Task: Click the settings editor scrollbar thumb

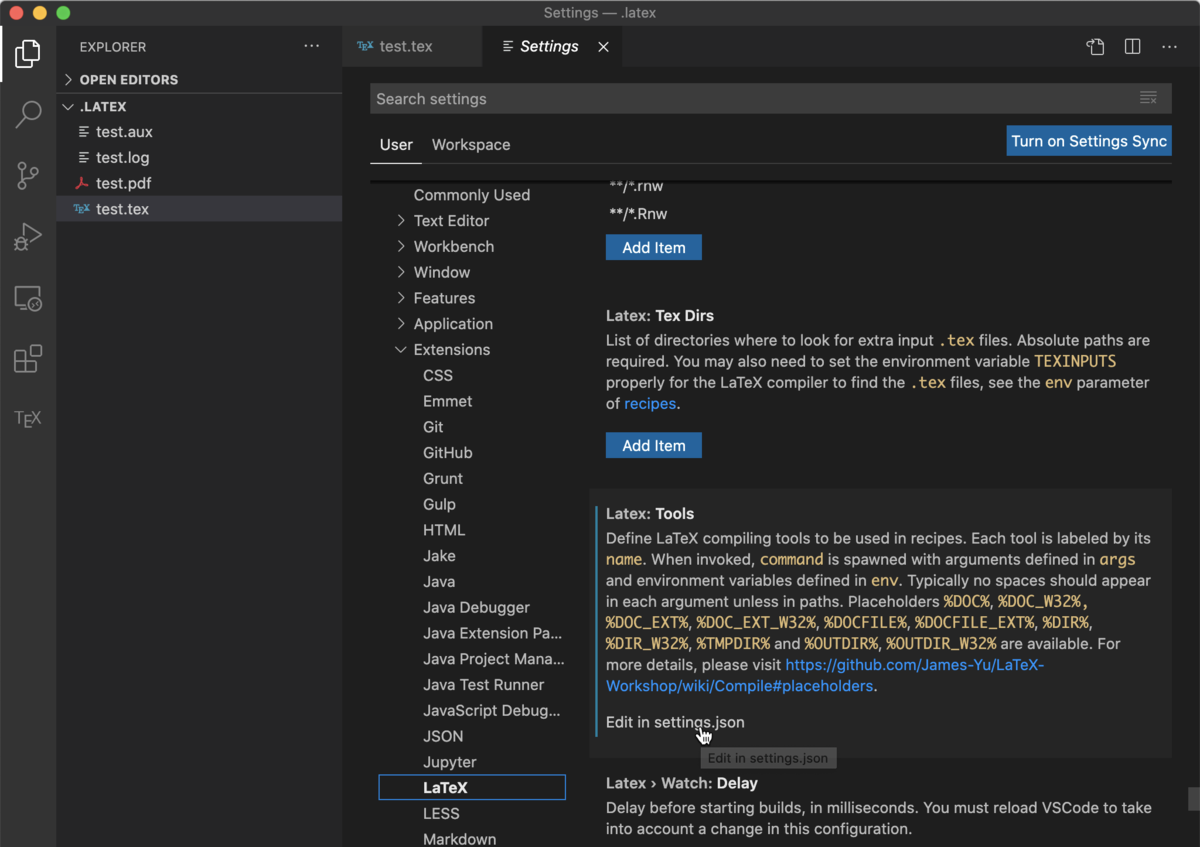Action: [x=1193, y=798]
